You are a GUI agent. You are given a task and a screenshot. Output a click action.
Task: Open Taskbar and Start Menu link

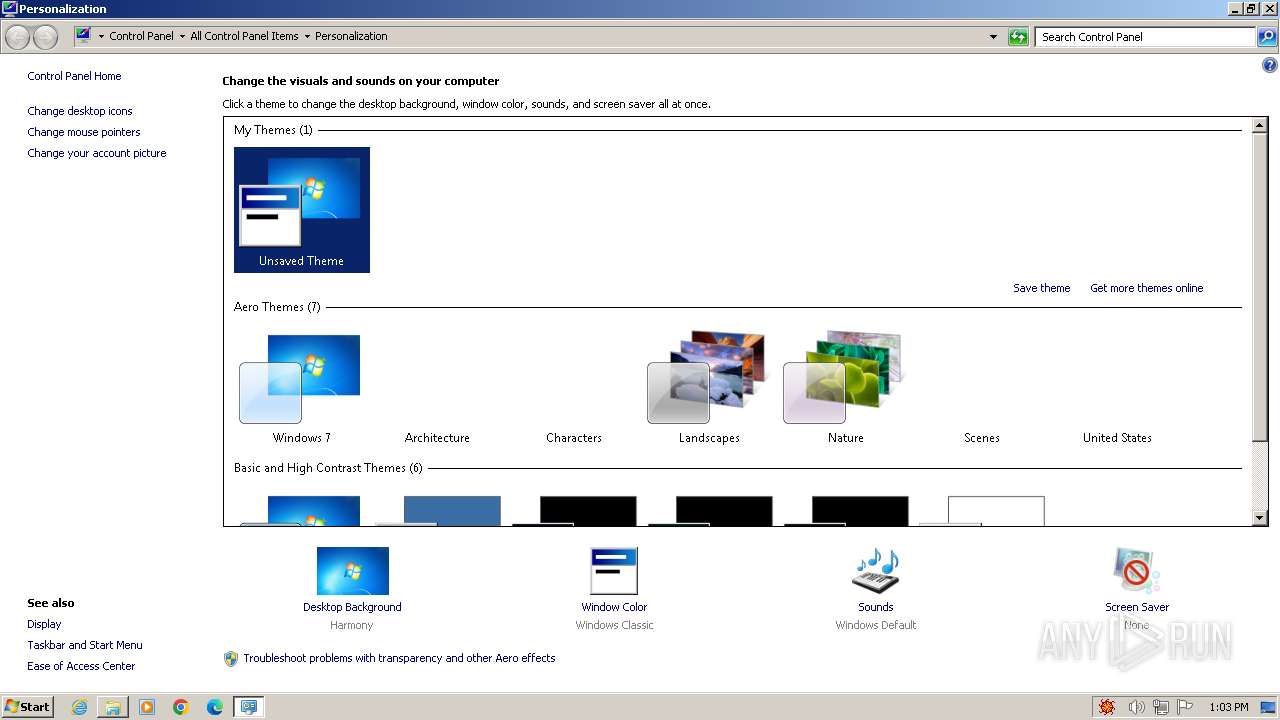85,645
